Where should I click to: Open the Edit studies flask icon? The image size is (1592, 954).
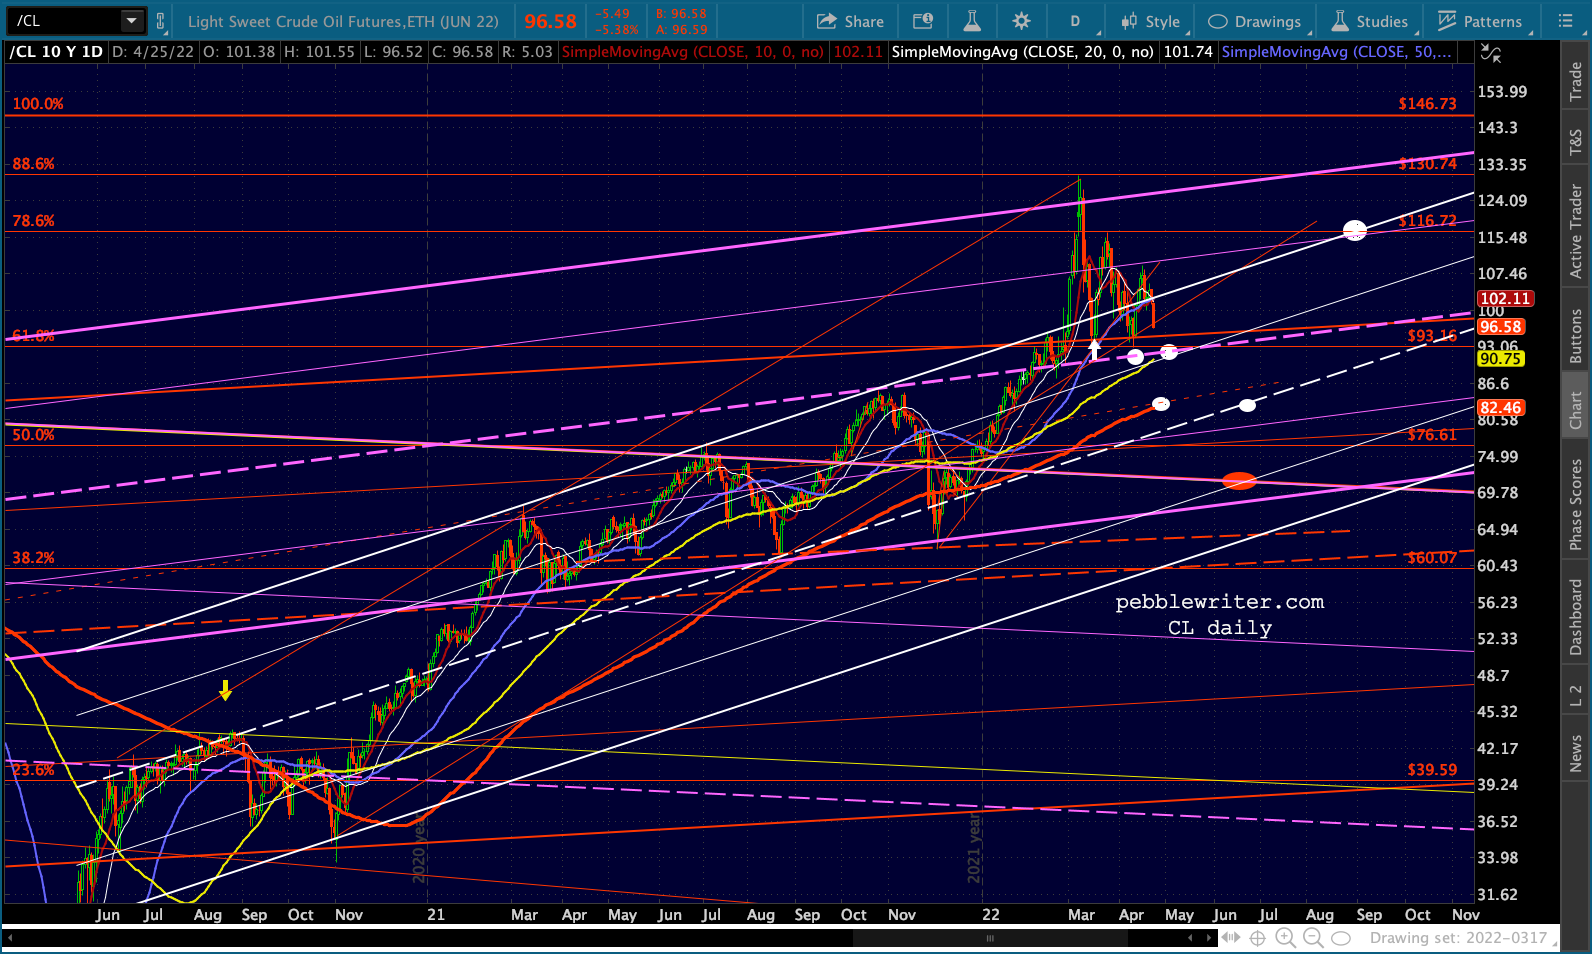click(971, 21)
